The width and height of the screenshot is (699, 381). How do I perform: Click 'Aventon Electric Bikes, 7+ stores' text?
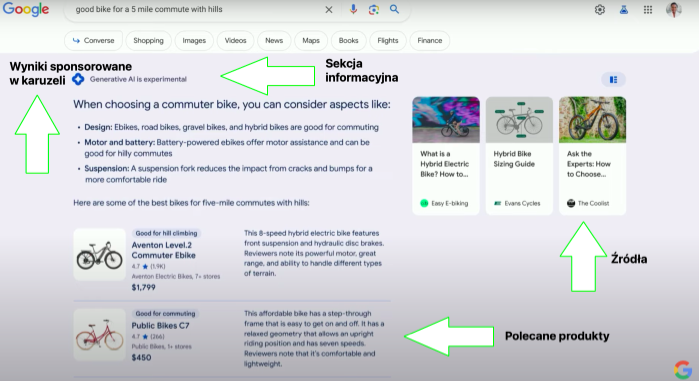tap(176, 276)
